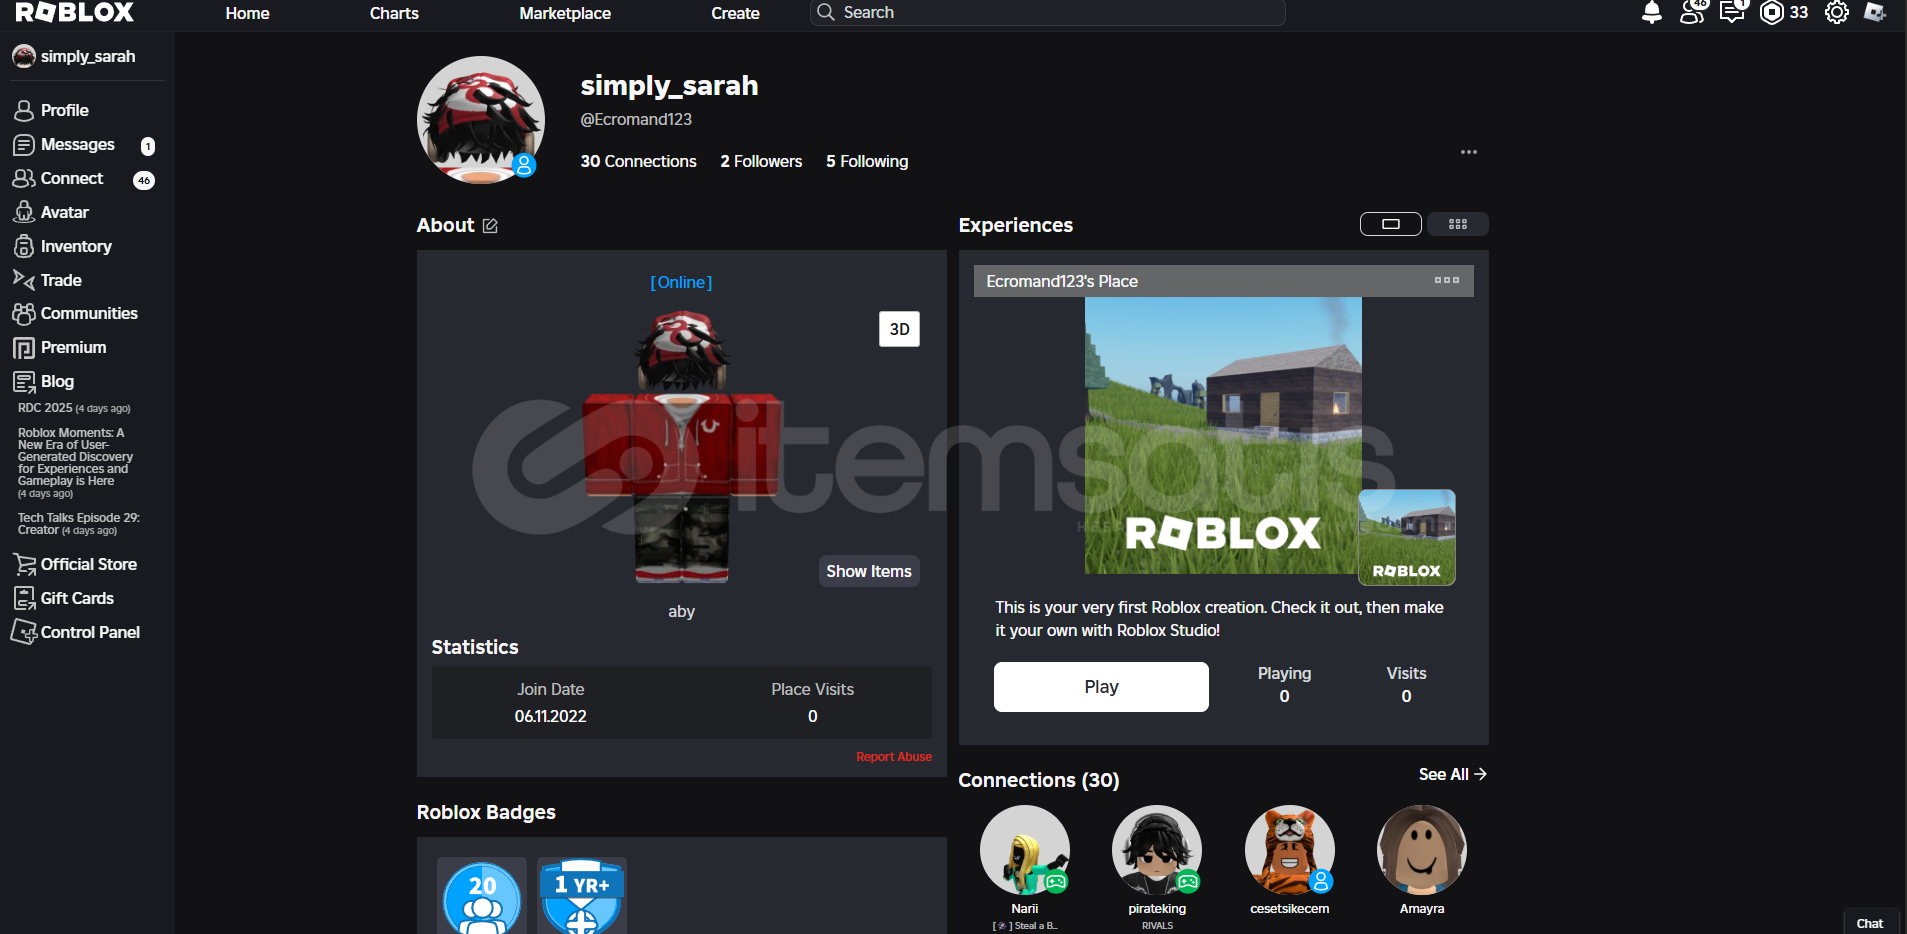
Task: Click the Roblox Studio icon in the top right
Action: tap(1876, 12)
